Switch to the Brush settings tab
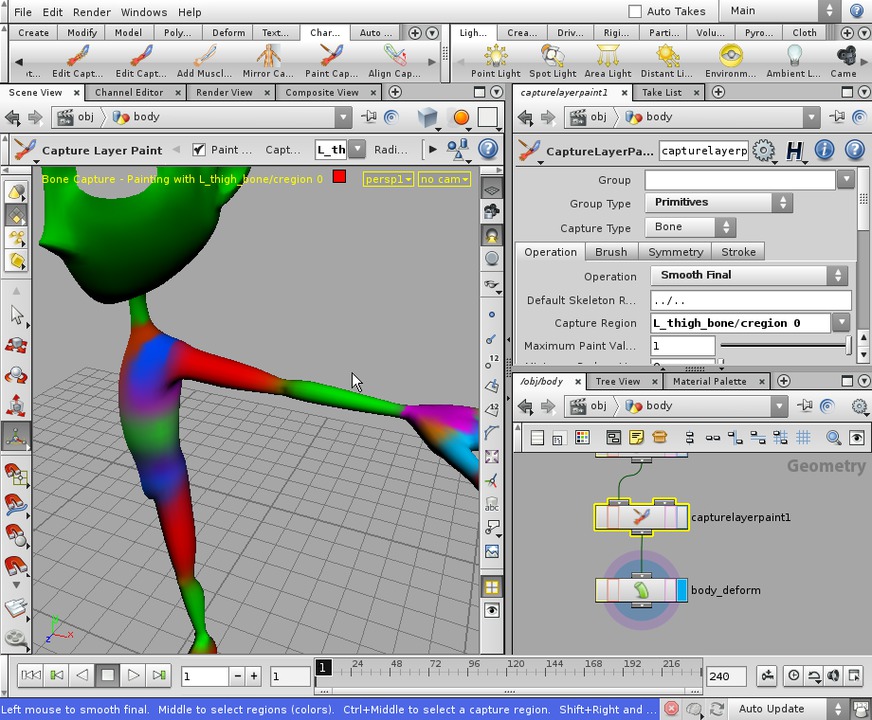The height and width of the screenshot is (720, 872). (x=611, y=252)
